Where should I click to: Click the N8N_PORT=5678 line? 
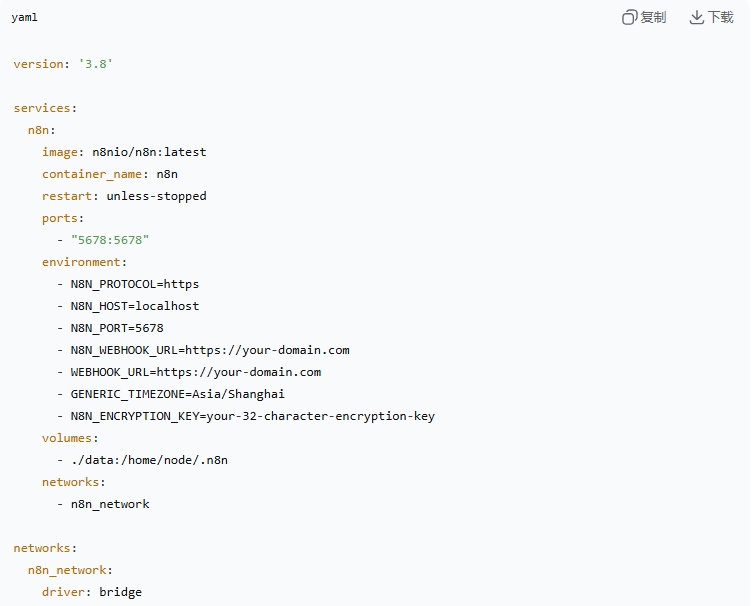[x=110, y=328]
